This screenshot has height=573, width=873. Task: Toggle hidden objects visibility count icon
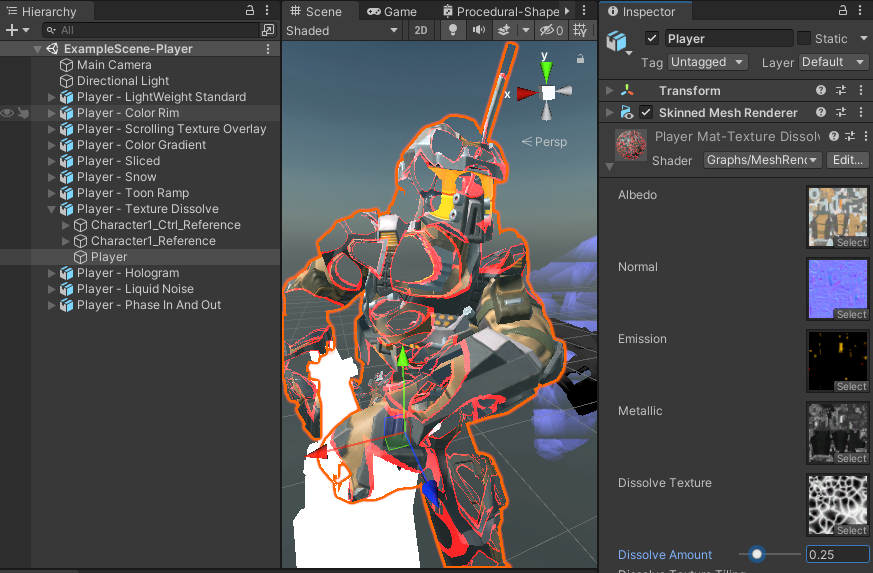552,30
